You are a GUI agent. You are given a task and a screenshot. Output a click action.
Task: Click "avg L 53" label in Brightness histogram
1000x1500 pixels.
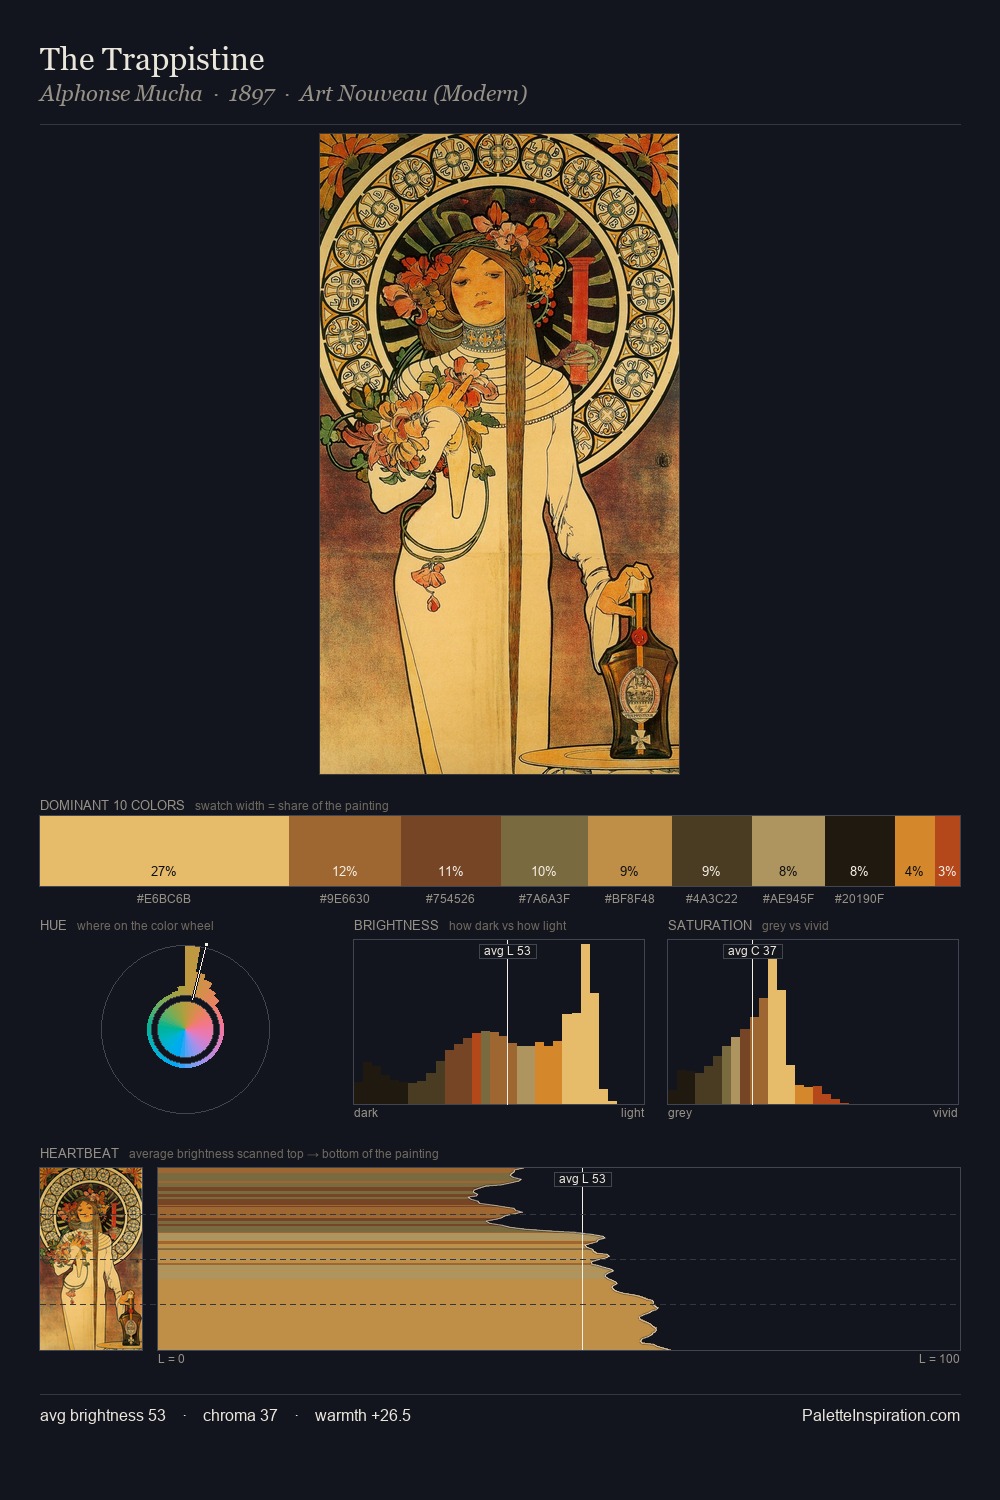pyautogui.click(x=508, y=951)
